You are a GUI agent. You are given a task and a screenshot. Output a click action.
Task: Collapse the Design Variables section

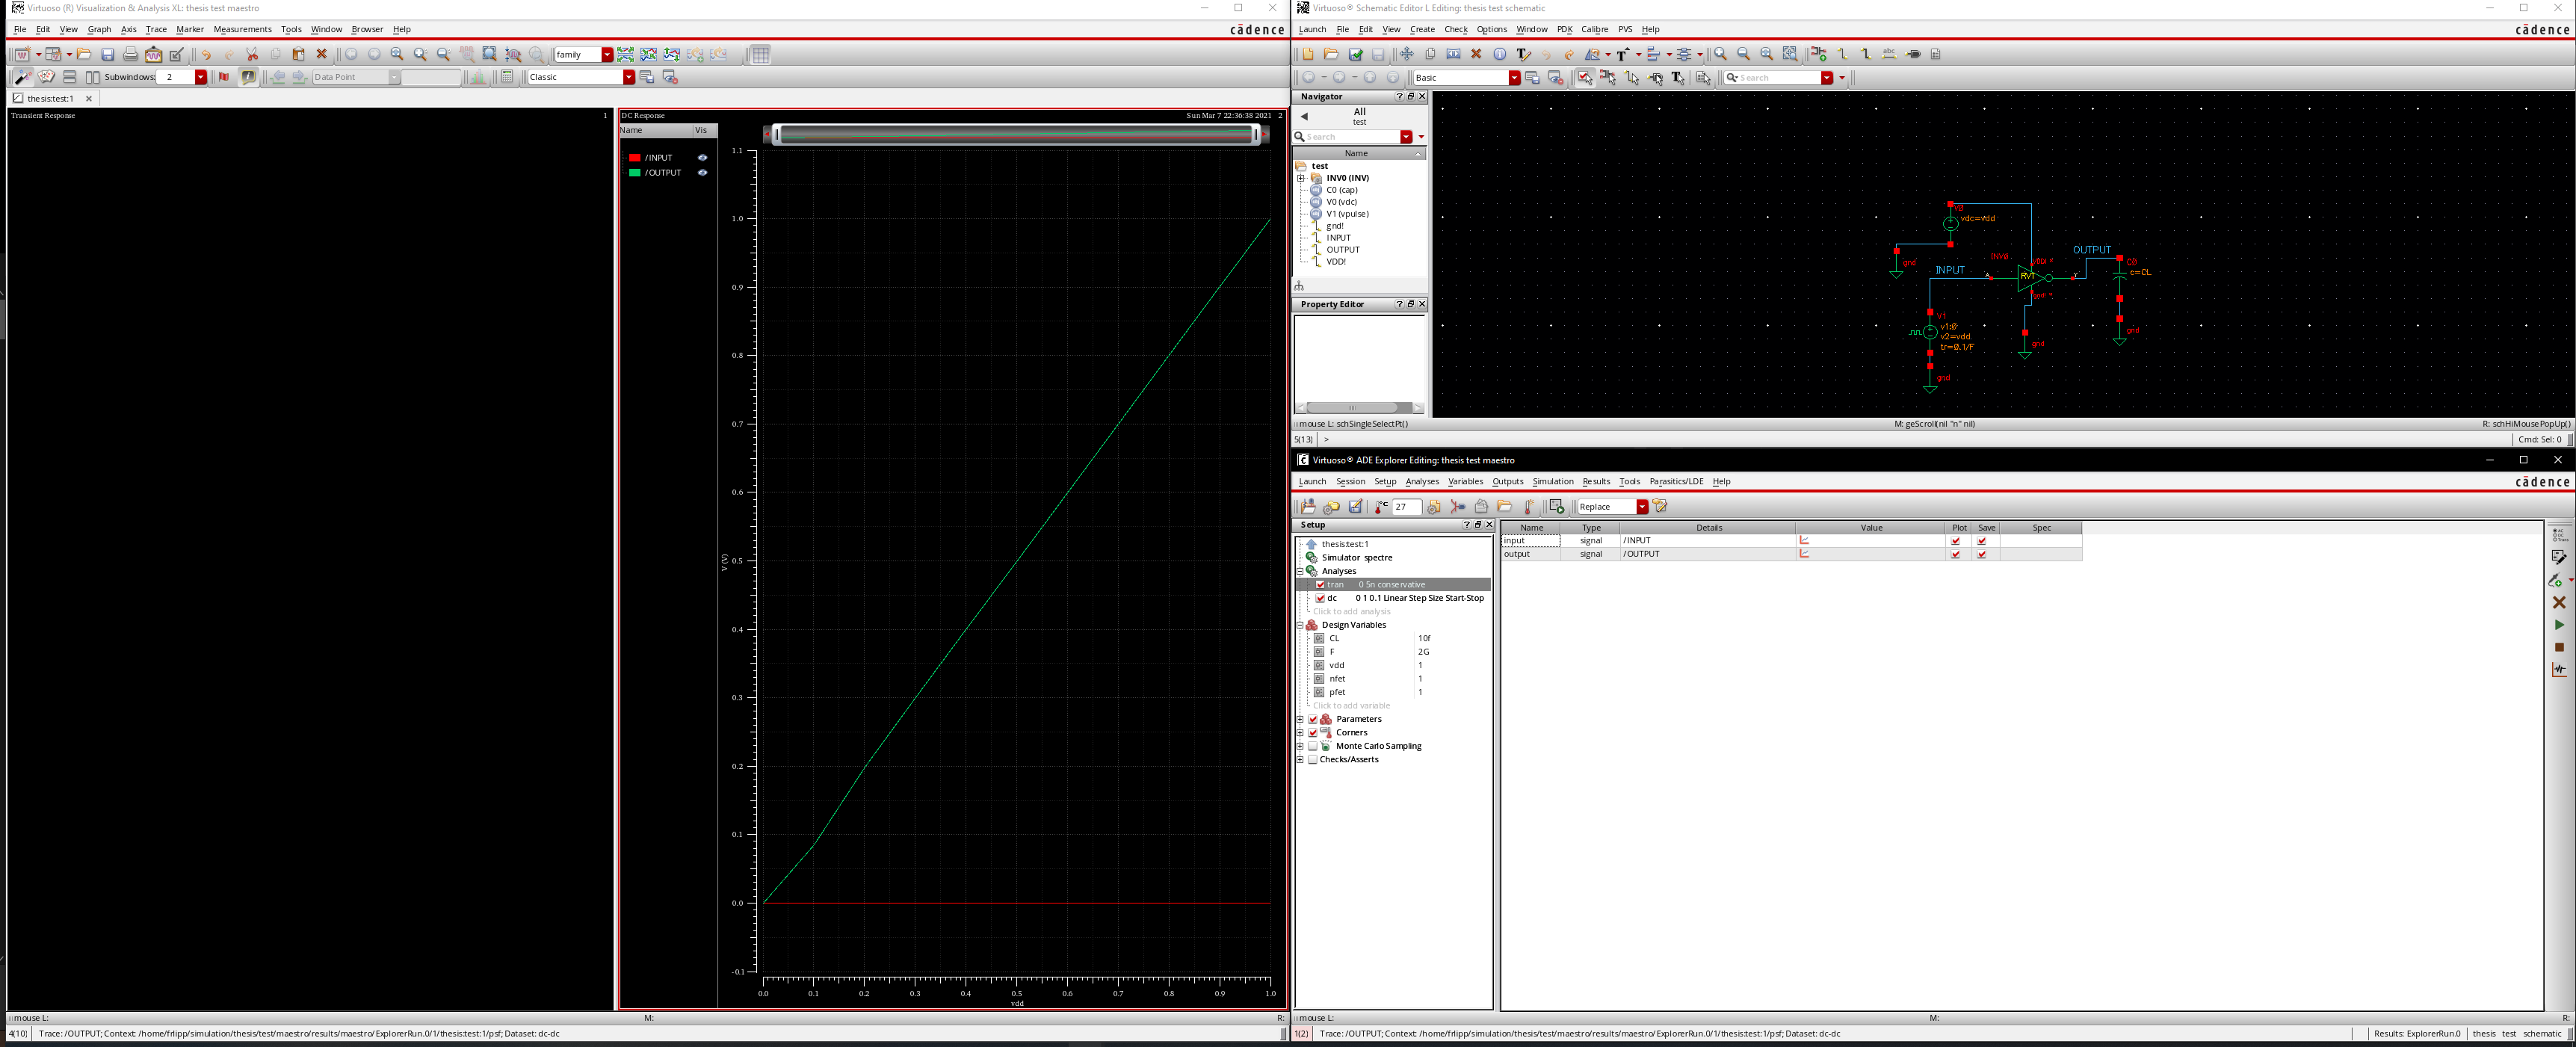[1300, 625]
